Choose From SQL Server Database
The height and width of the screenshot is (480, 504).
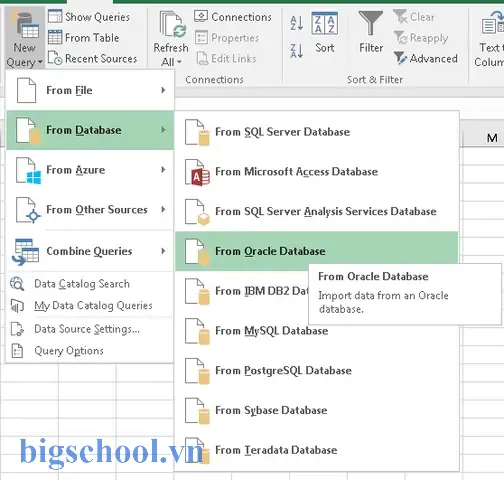317,132
